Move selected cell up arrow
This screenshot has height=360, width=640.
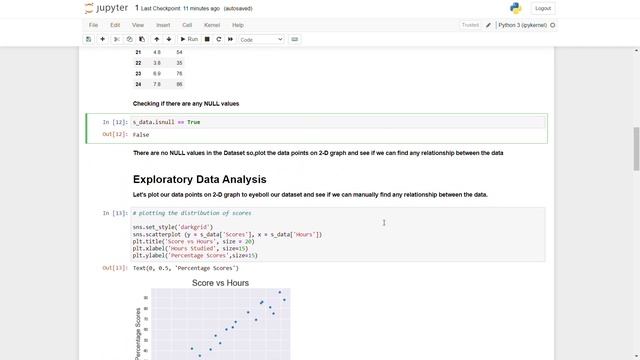coord(156,39)
